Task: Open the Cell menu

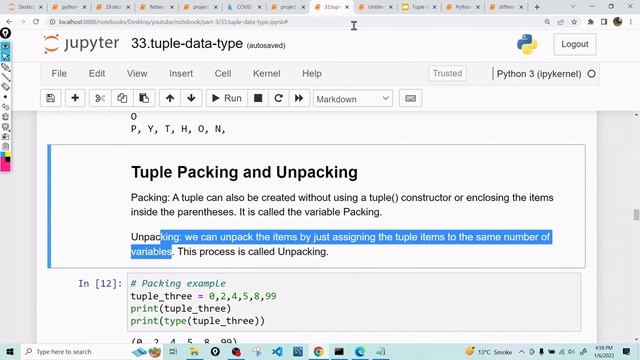Action: pyautogui.click(x=223, y=73)
